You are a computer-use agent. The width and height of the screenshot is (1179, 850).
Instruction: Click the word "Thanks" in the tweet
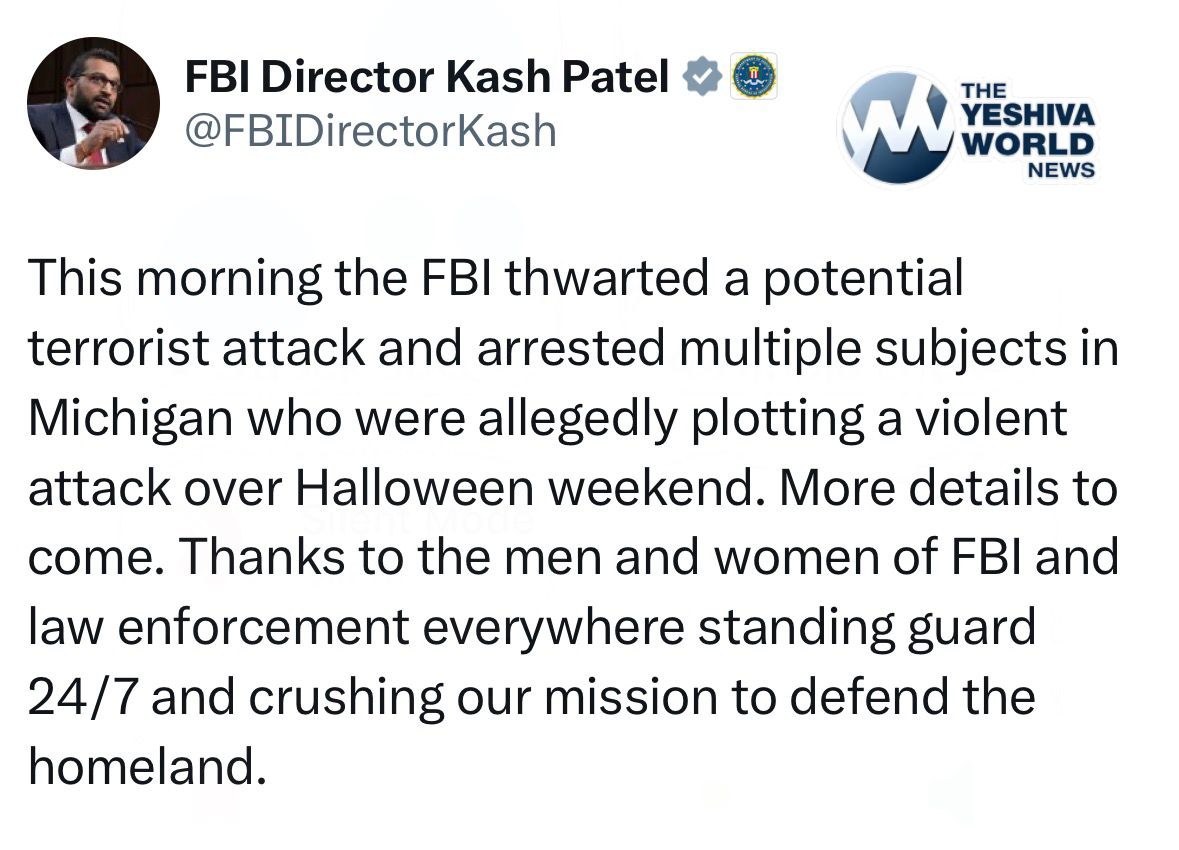pyautogui.click(x=269, y=557)
